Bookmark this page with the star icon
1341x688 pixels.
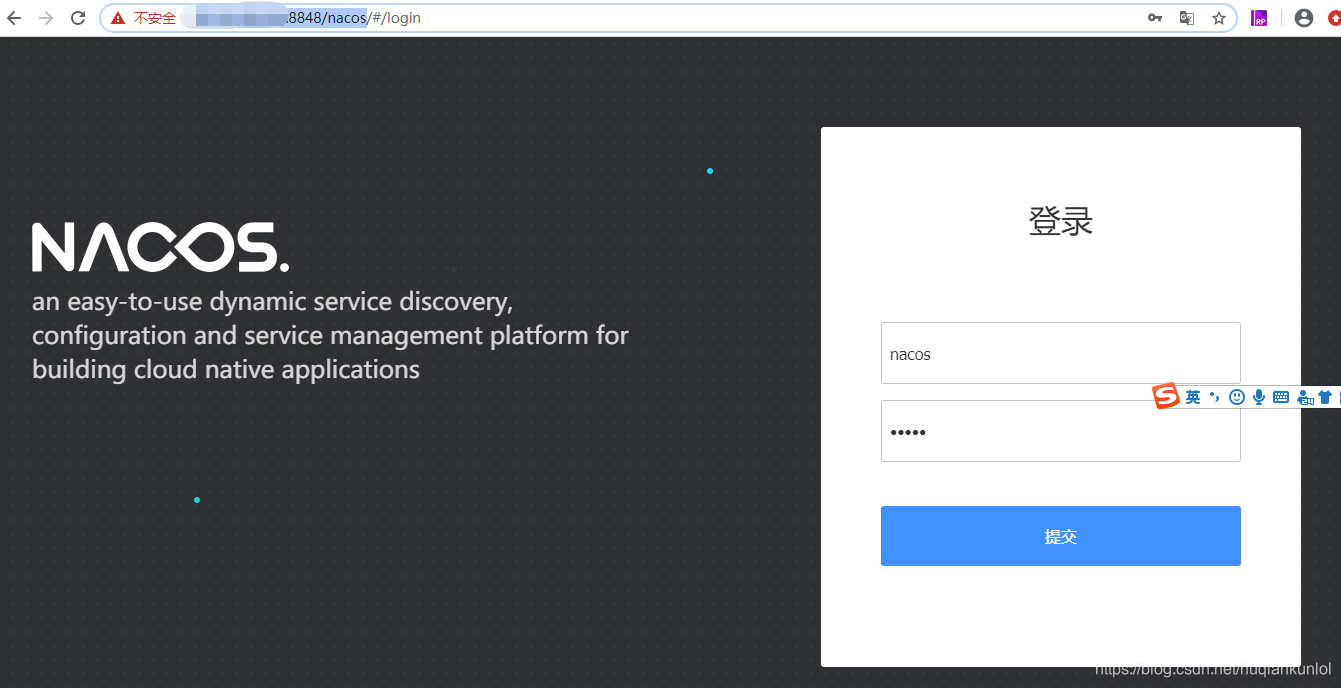pyautogui.click(x=1219, y=18)
